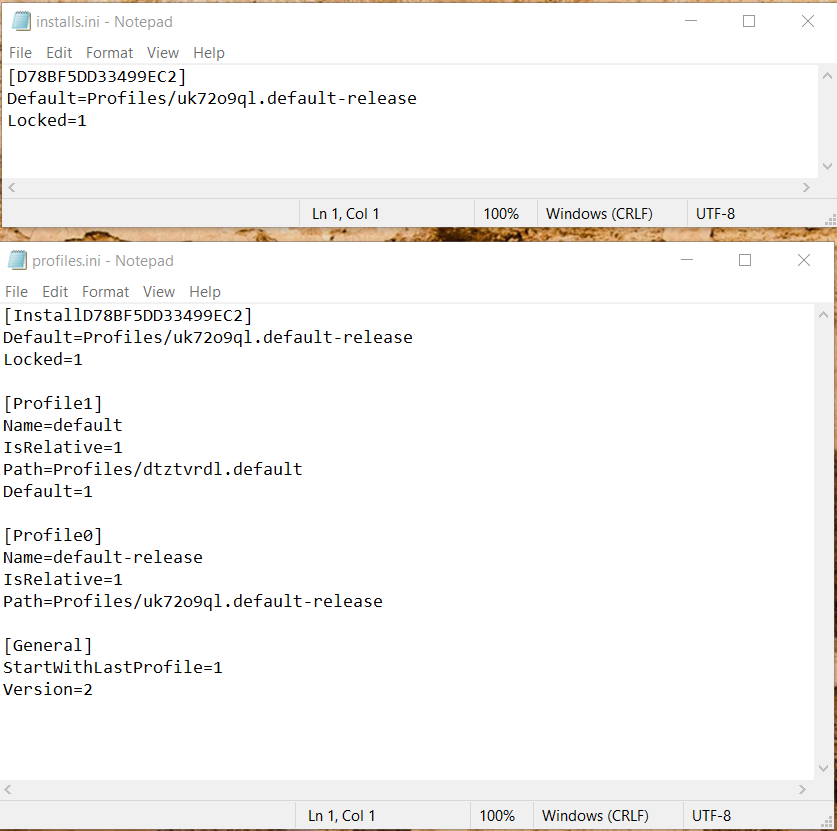
Task: Open File menu in installs.ini window
Action: tap(20, 53)
